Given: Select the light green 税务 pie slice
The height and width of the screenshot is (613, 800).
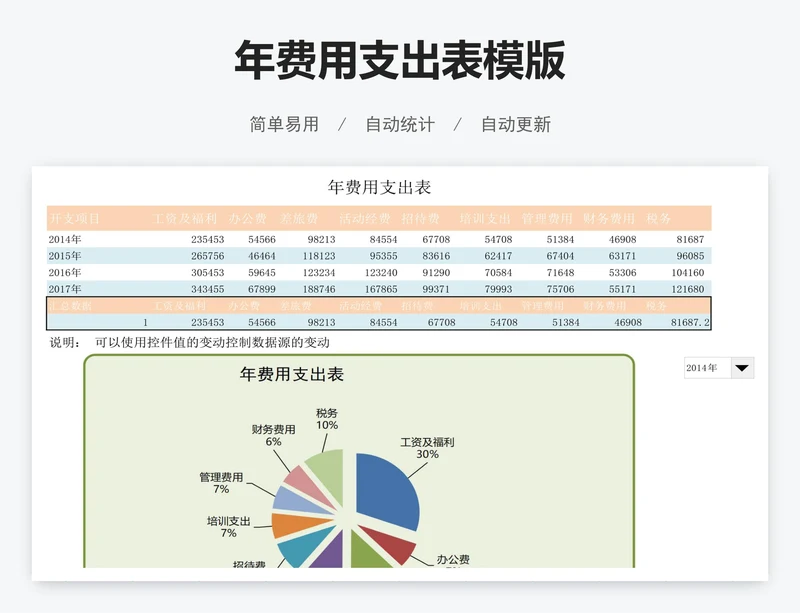Looking at the screenshot, I should [x=328, y=475].
